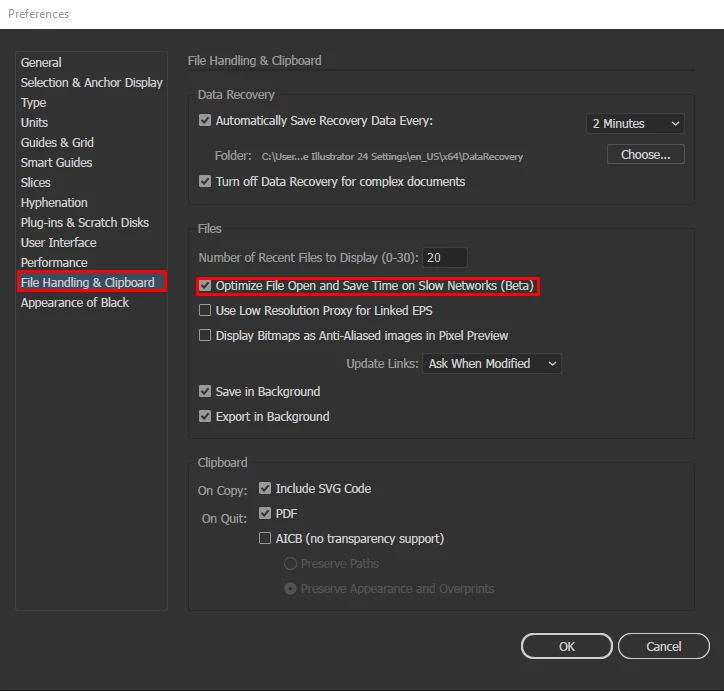Viewport: 724px width, 691px height.
Task: Click Cancel to dismiss Preferences
Action: pyautogui.click(x=664, y=646)
